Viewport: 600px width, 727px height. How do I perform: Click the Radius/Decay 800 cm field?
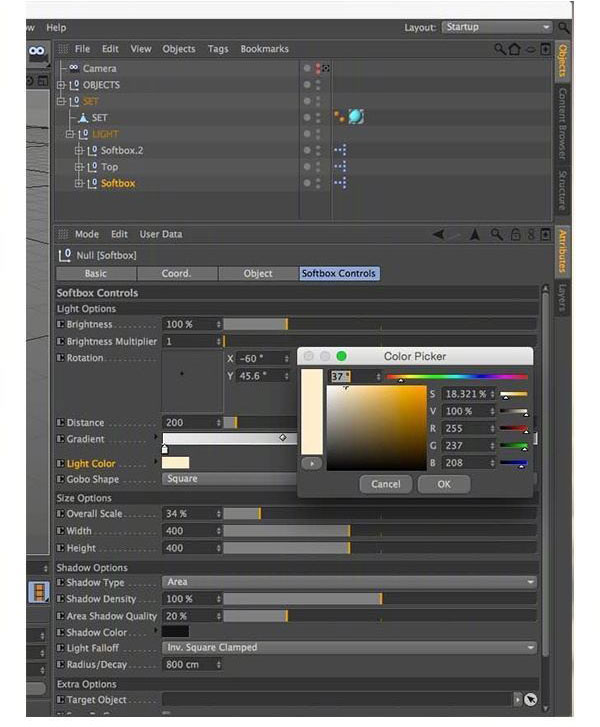[x=191, y=664]
